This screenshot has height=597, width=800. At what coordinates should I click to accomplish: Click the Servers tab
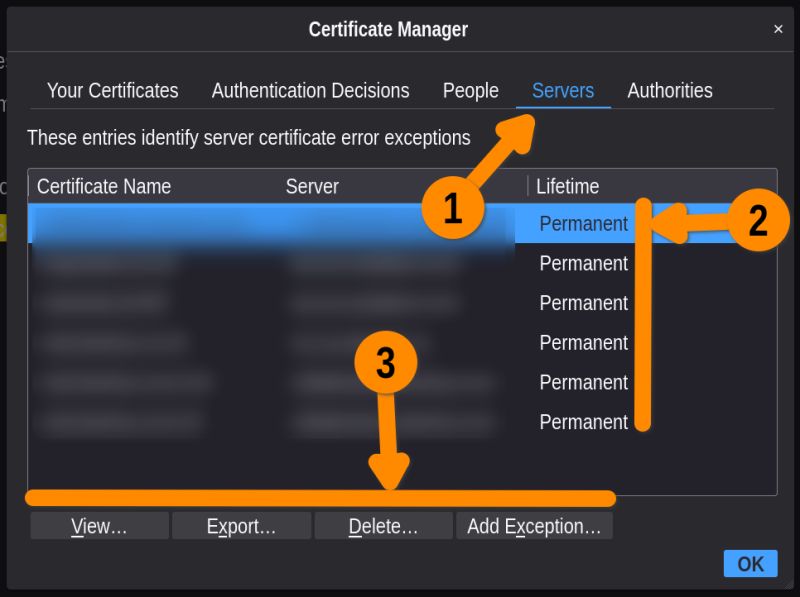point(562,91)
